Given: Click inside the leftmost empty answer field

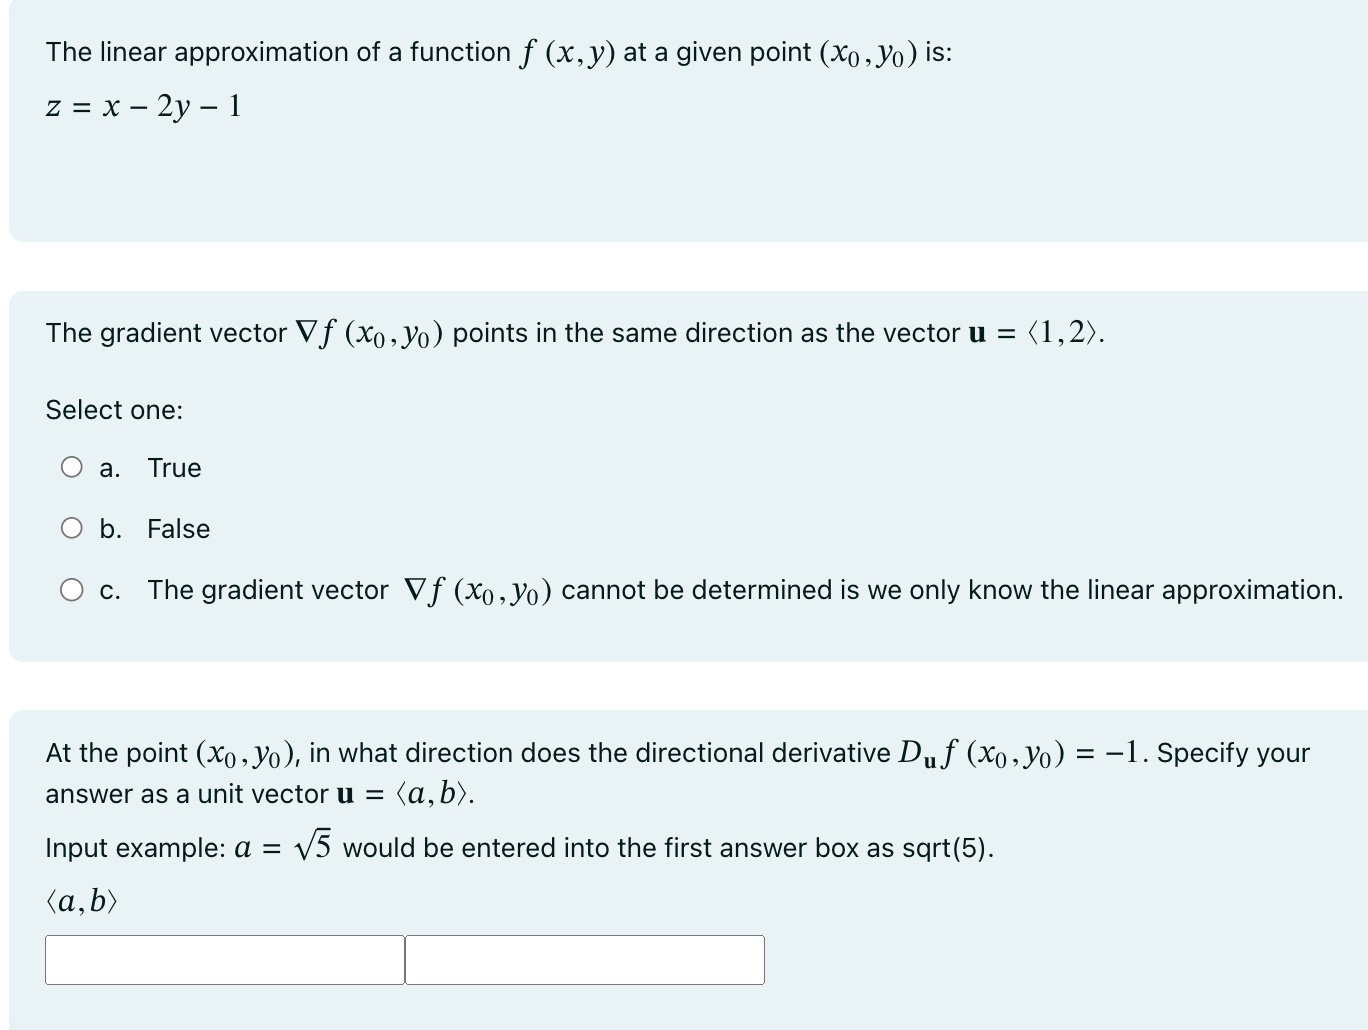Looking at the screenshot, I should click(x=223, y=959).
